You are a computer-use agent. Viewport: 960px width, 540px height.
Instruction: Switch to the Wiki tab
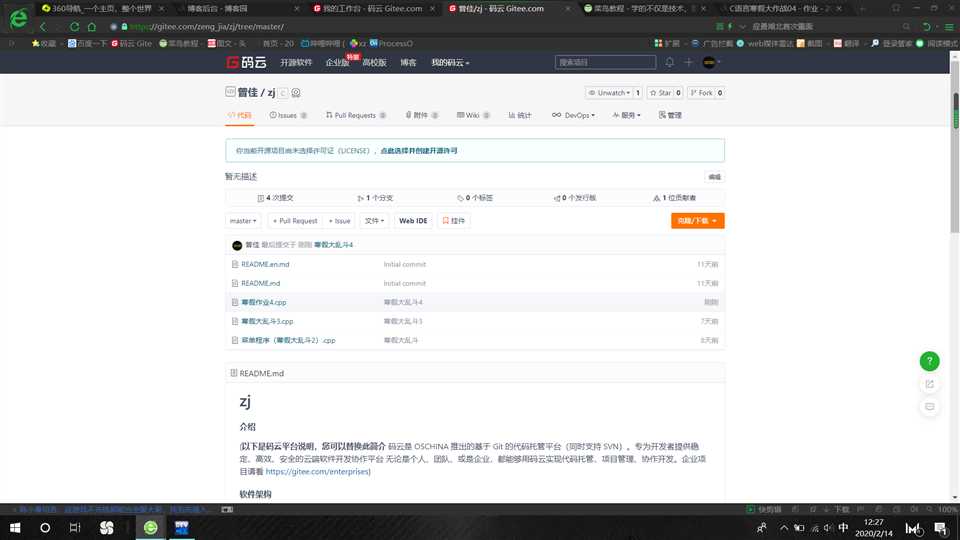(473, 115)
